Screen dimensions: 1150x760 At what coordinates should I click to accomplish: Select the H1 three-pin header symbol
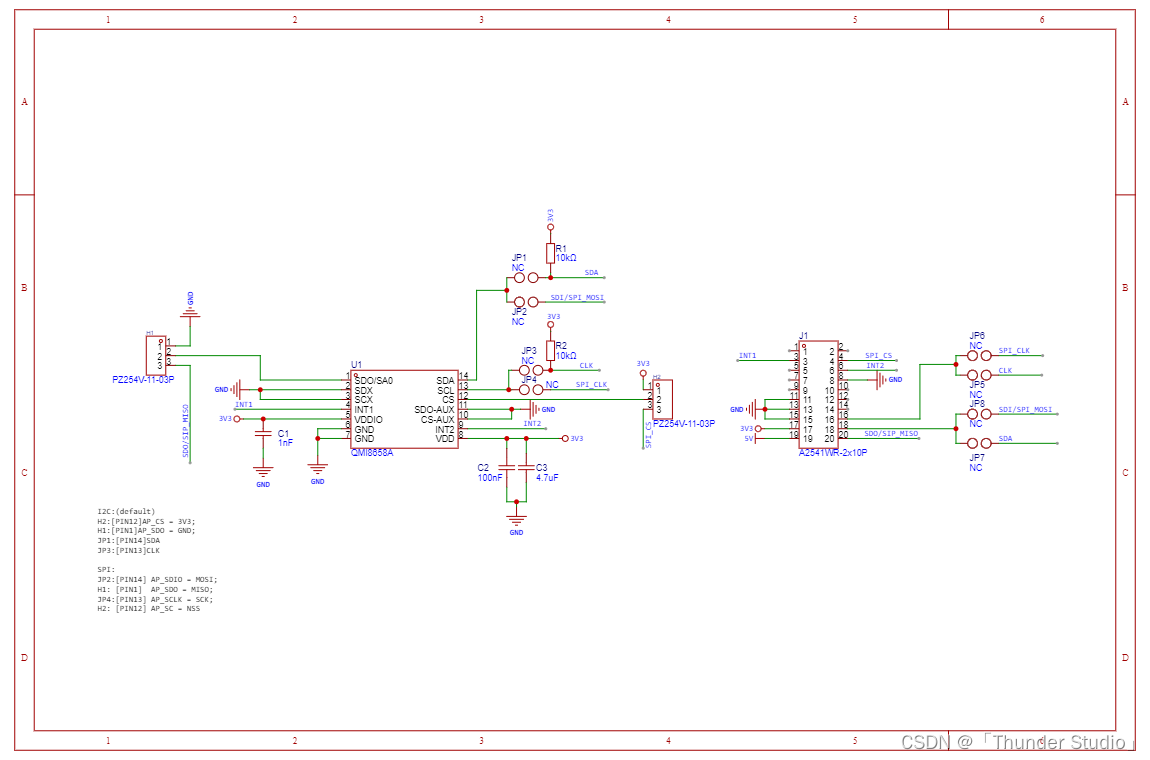coord(156,355)
